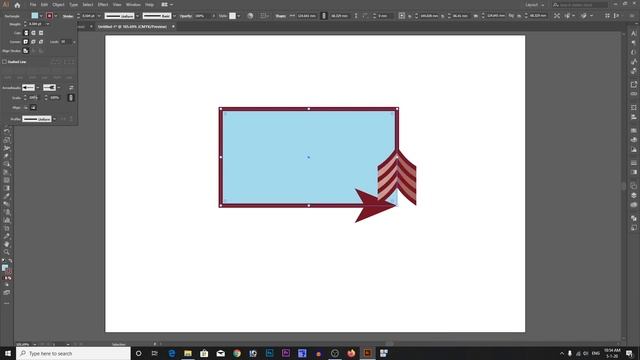Screen dimensions: 640x360
Task: Select the Bevel Join corner option
Action: 41,42
